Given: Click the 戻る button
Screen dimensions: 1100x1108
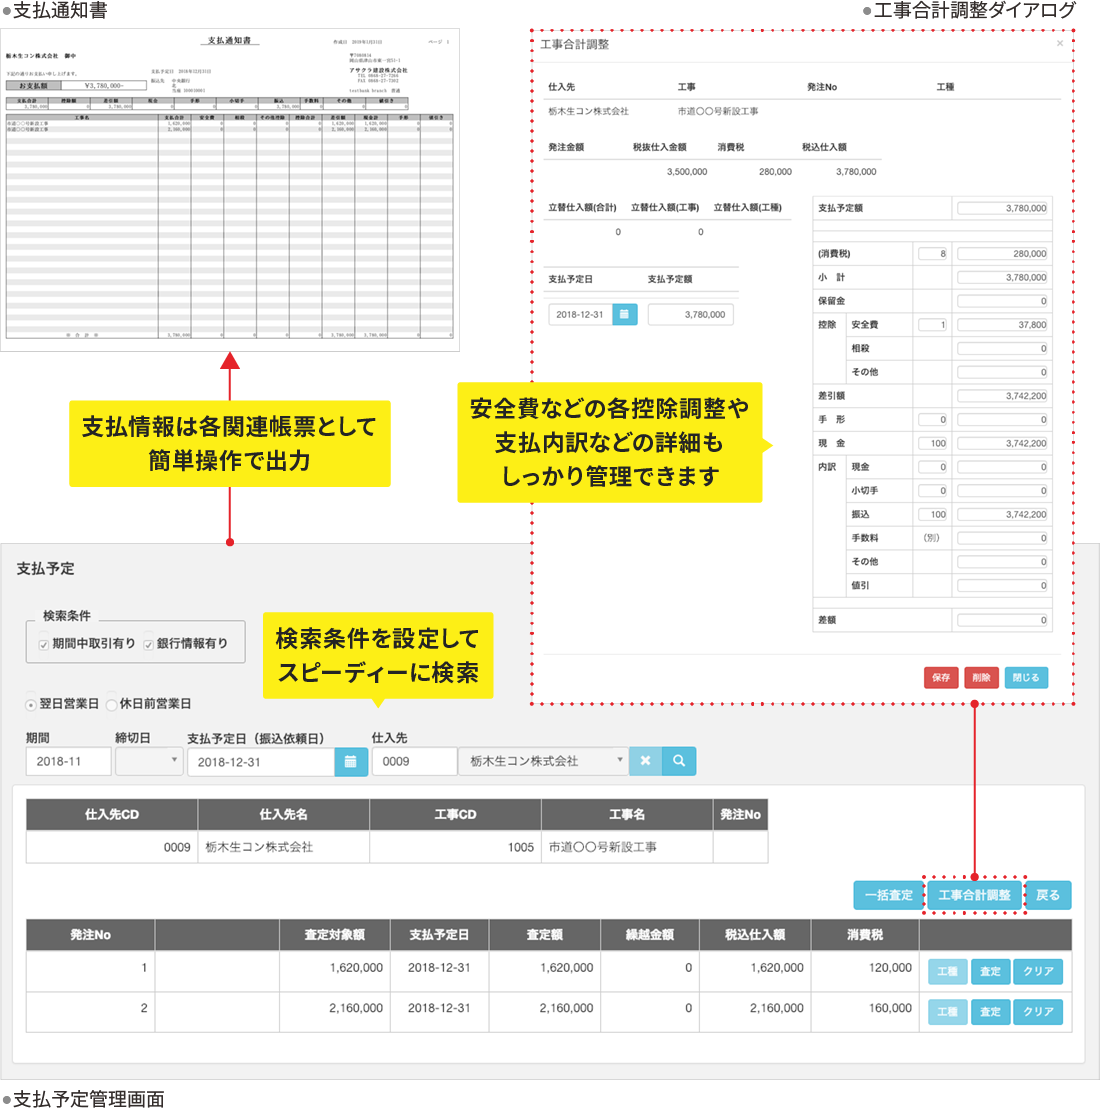Looking at the screenshot, I should pos(1048,895).
